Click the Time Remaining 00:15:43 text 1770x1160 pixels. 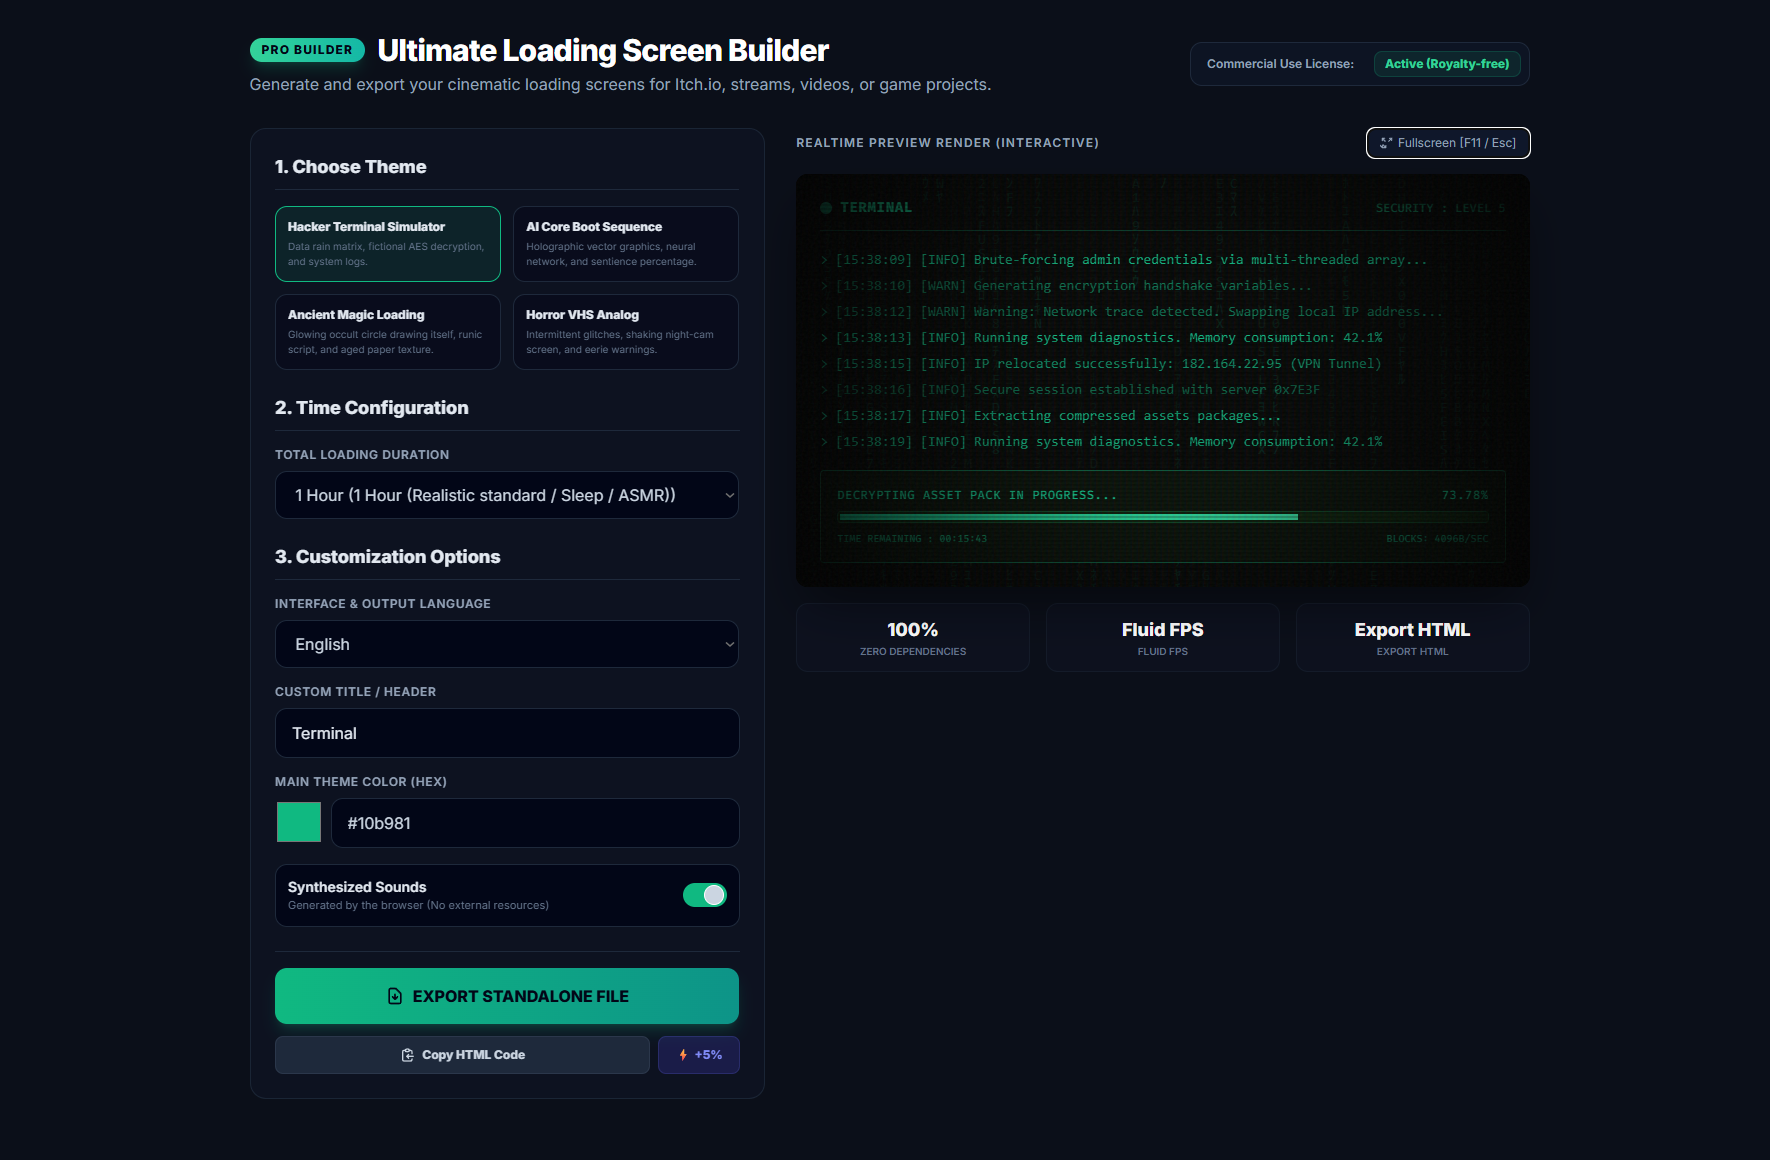pos(912,539)
